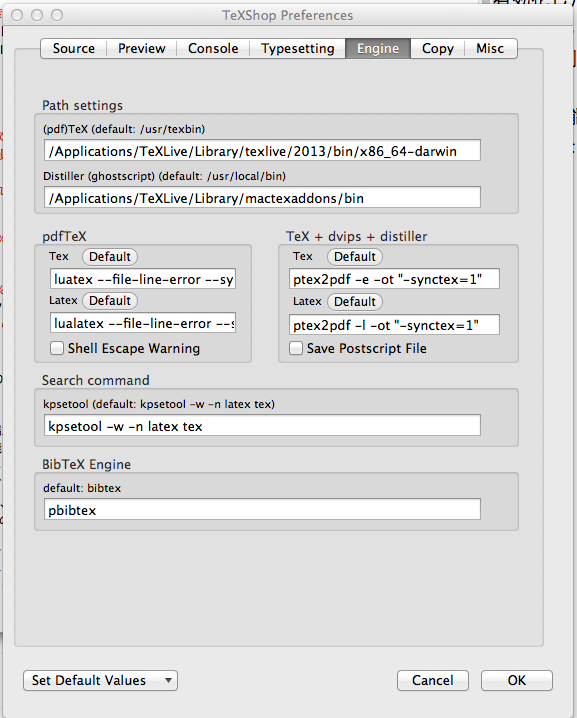
Task: Open the Copy tab
Action: click(x=438, y=49)
